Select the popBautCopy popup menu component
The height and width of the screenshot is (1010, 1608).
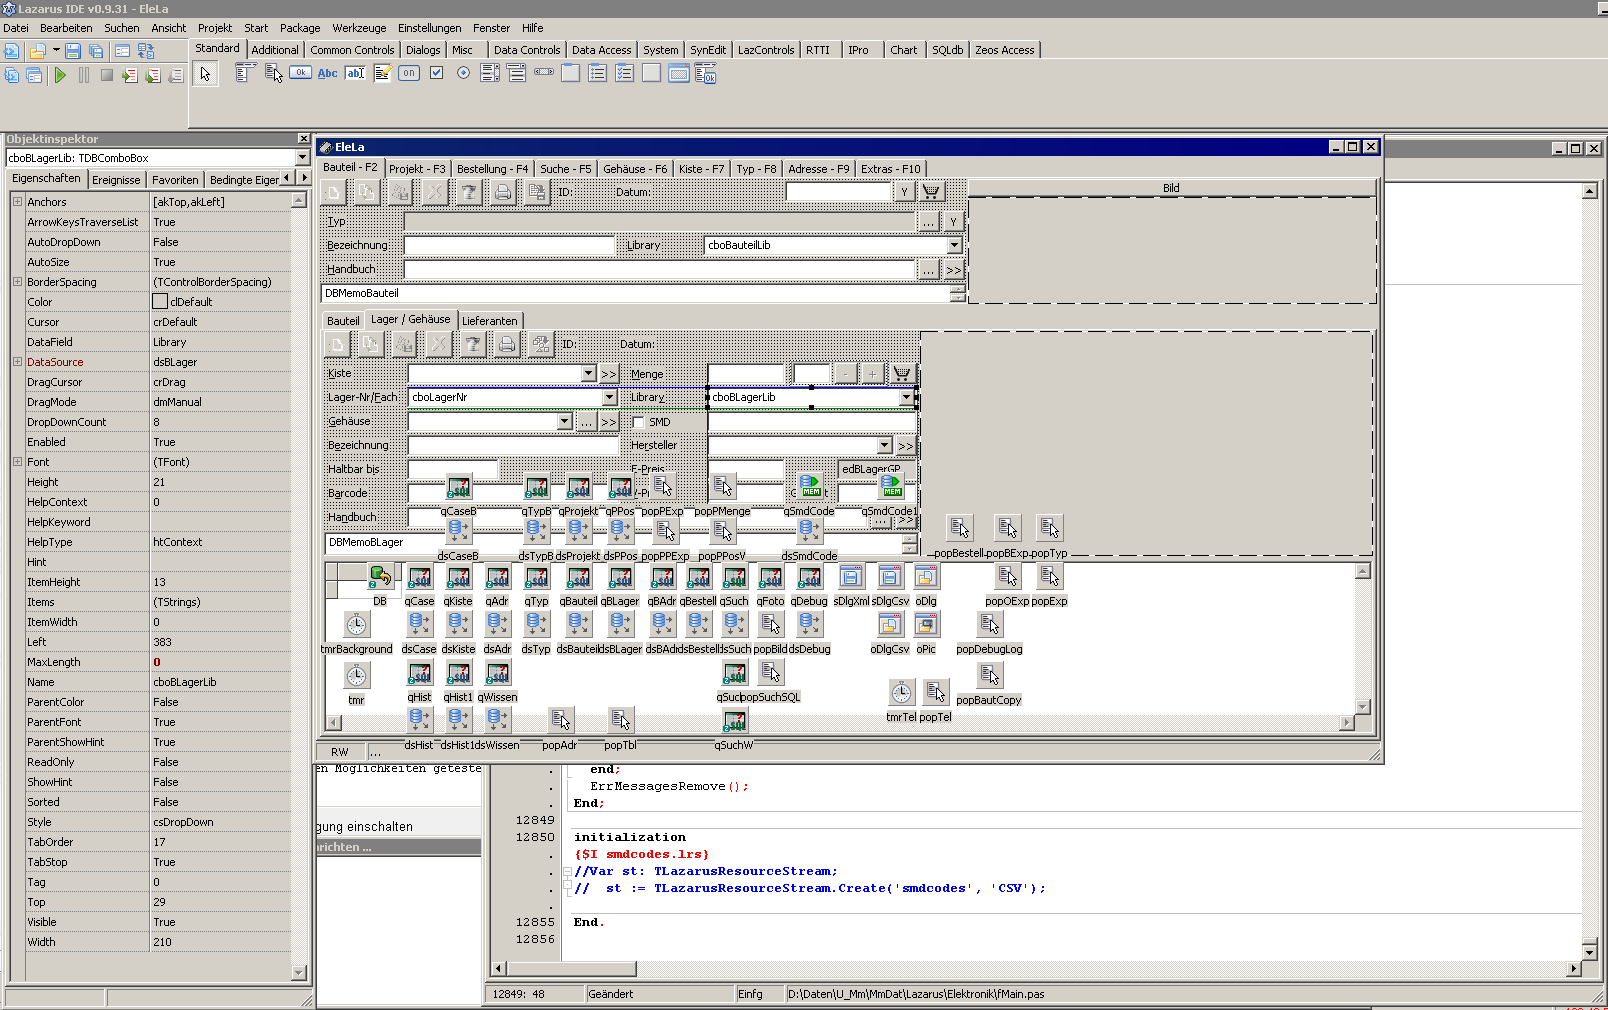[989, 676]
